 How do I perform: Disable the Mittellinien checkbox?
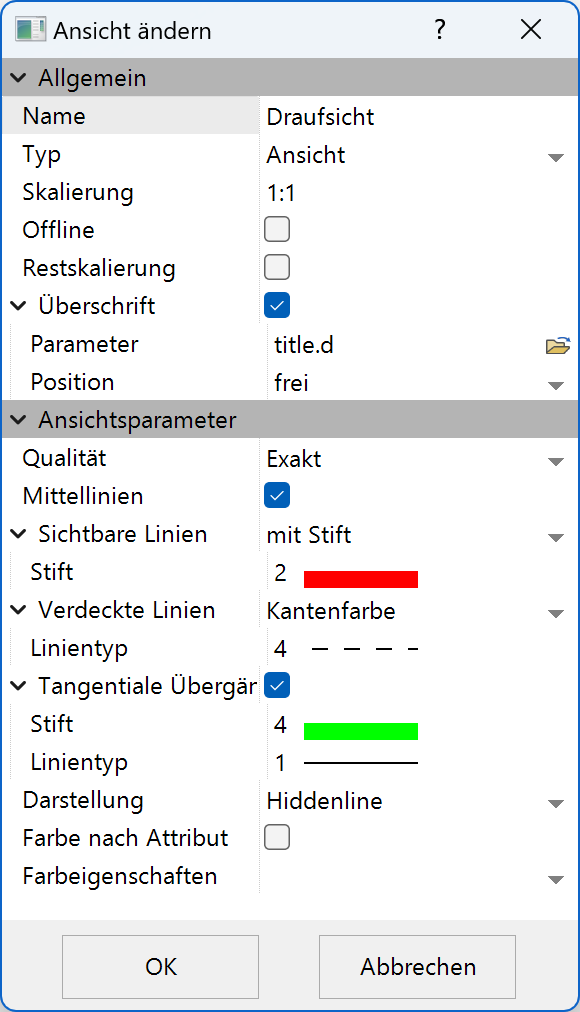coord(276,496)
